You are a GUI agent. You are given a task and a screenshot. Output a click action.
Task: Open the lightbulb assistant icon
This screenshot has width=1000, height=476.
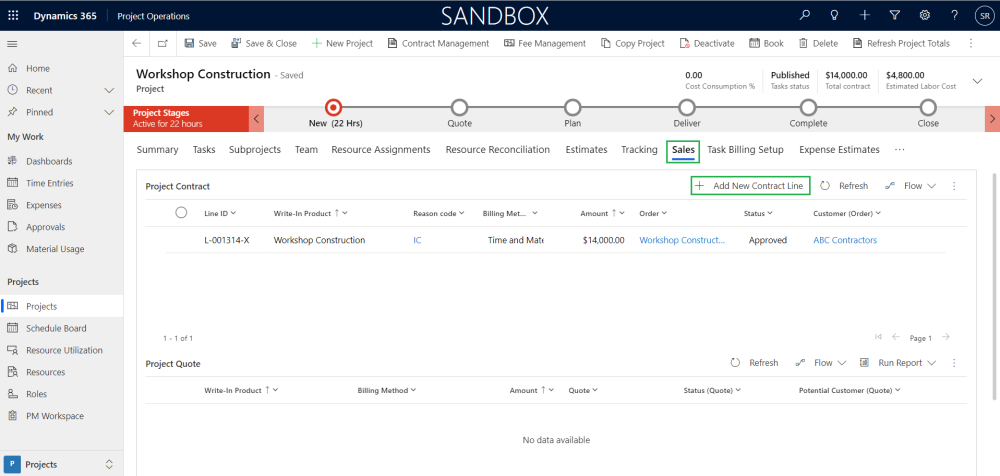(834, 15)
